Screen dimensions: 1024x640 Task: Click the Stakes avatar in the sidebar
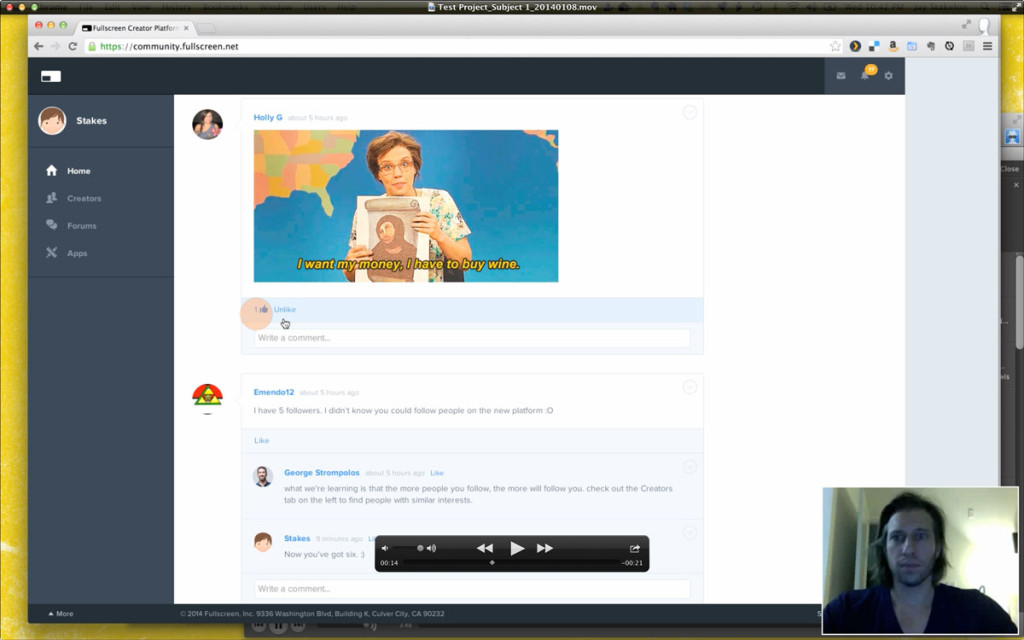click(52, 121)
